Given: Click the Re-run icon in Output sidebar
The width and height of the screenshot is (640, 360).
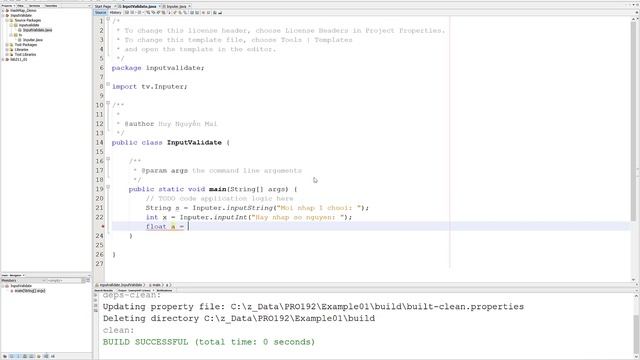Looking at the screenshot, I should [96, 295].
